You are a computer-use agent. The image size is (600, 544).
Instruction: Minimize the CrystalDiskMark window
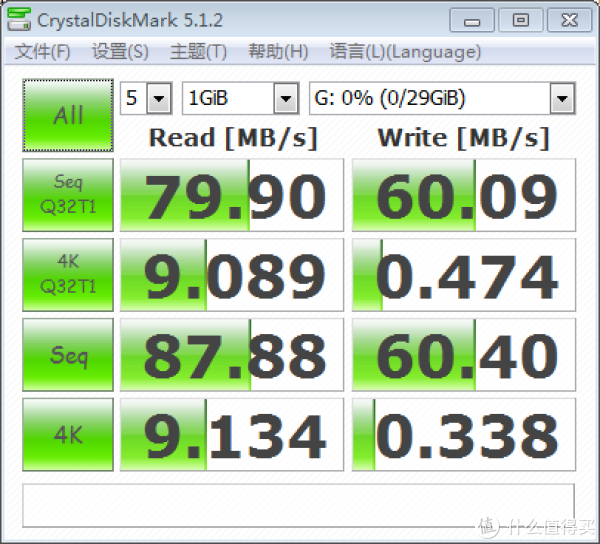[x=472, y=20]
